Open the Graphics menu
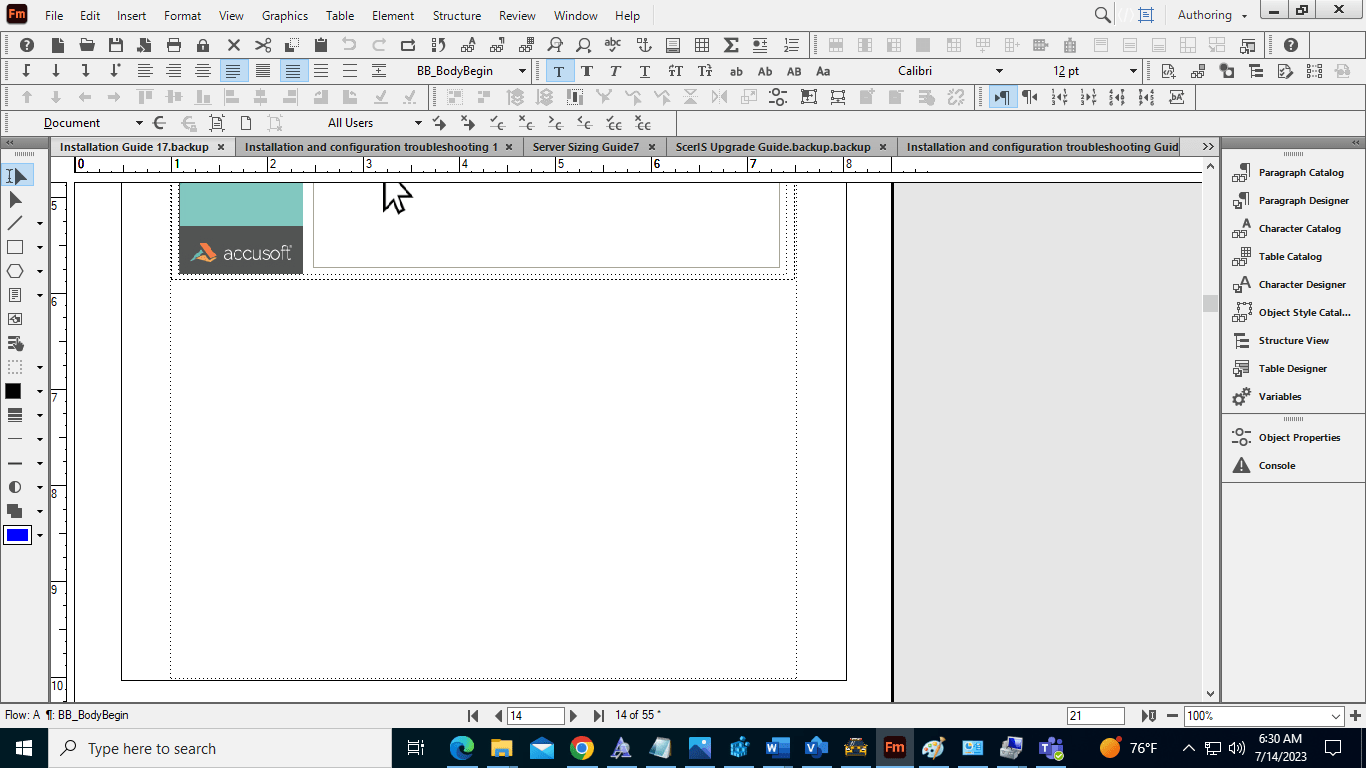Viewport: 1366px width, 768px height. point(284,15)
